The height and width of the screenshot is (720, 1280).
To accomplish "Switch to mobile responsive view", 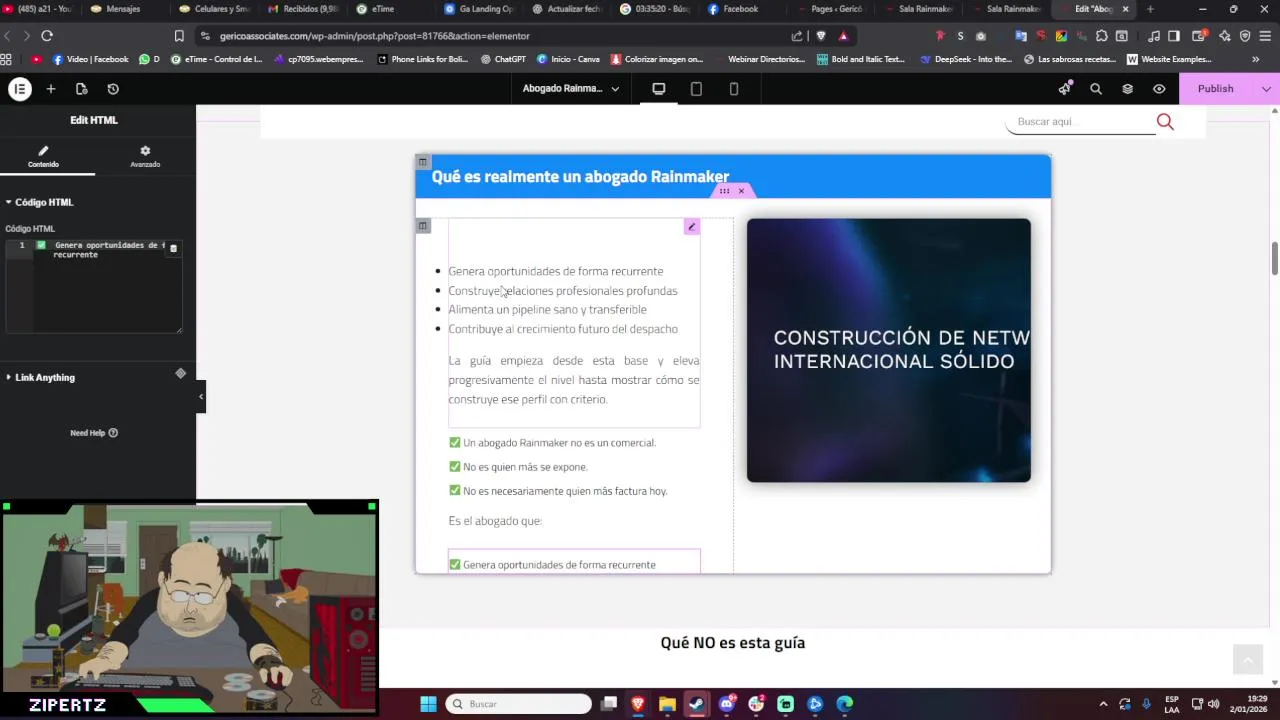I will point(734,89).
